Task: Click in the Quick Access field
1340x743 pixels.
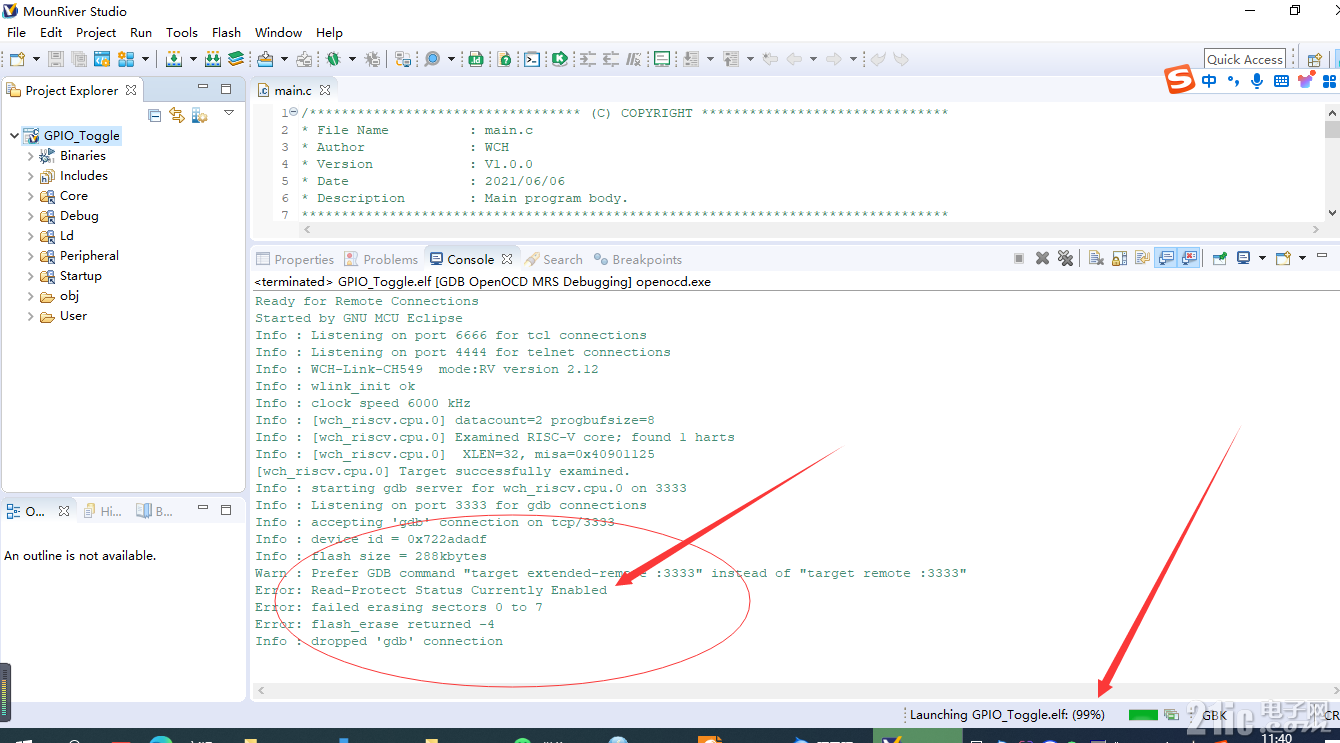Action: 1244,60
